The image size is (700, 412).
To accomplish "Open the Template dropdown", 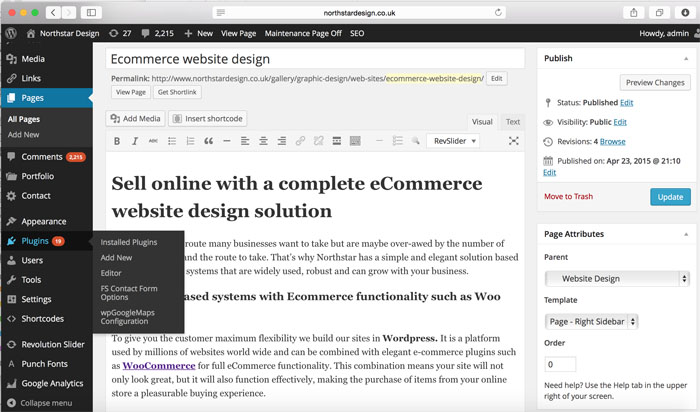I will click(591, 321).
